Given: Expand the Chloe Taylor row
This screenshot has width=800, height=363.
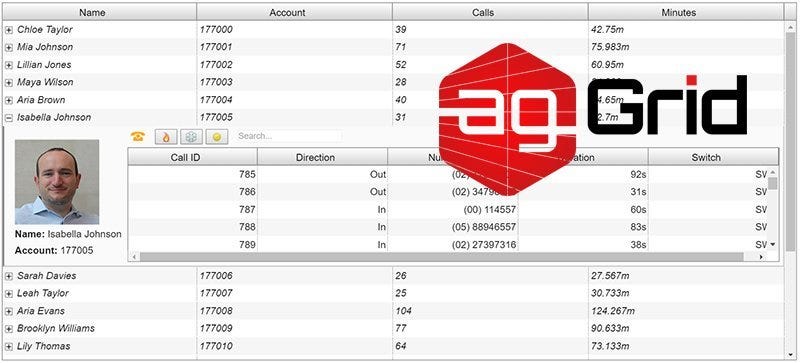Looking at the screenshot, I should 9,30.
